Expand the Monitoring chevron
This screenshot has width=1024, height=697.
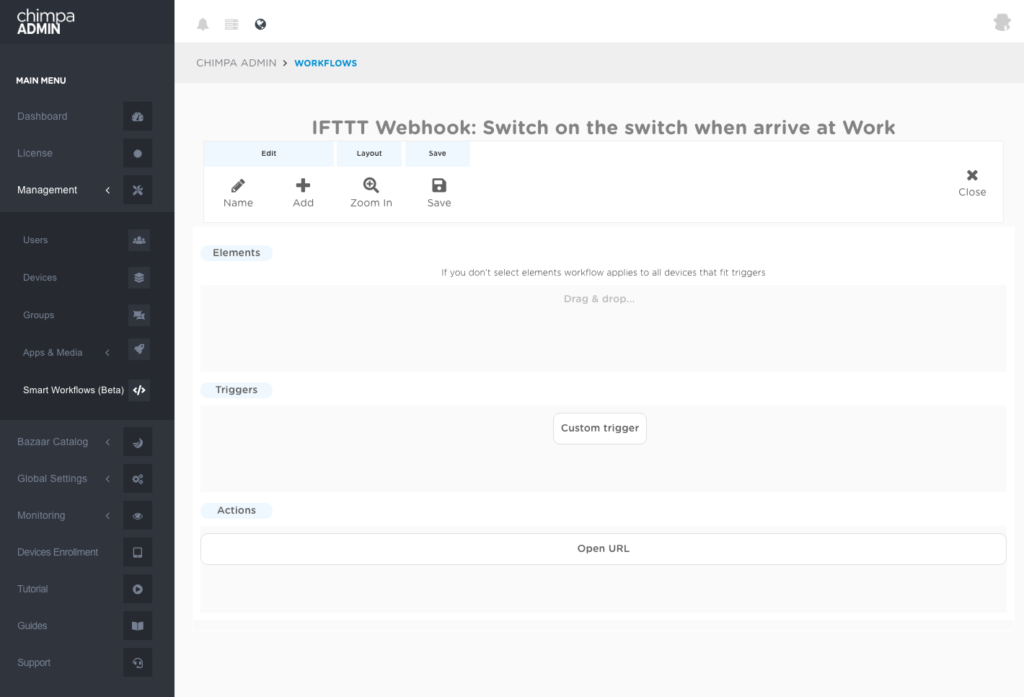pos(108,515)
